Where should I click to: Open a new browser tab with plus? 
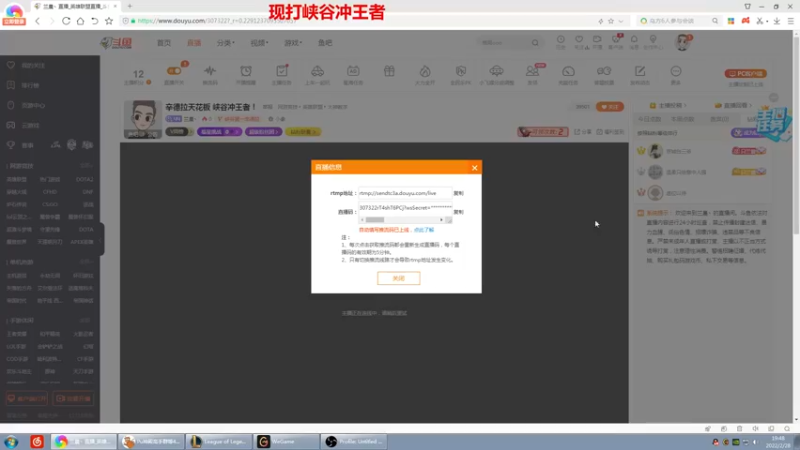pos(130,6)
